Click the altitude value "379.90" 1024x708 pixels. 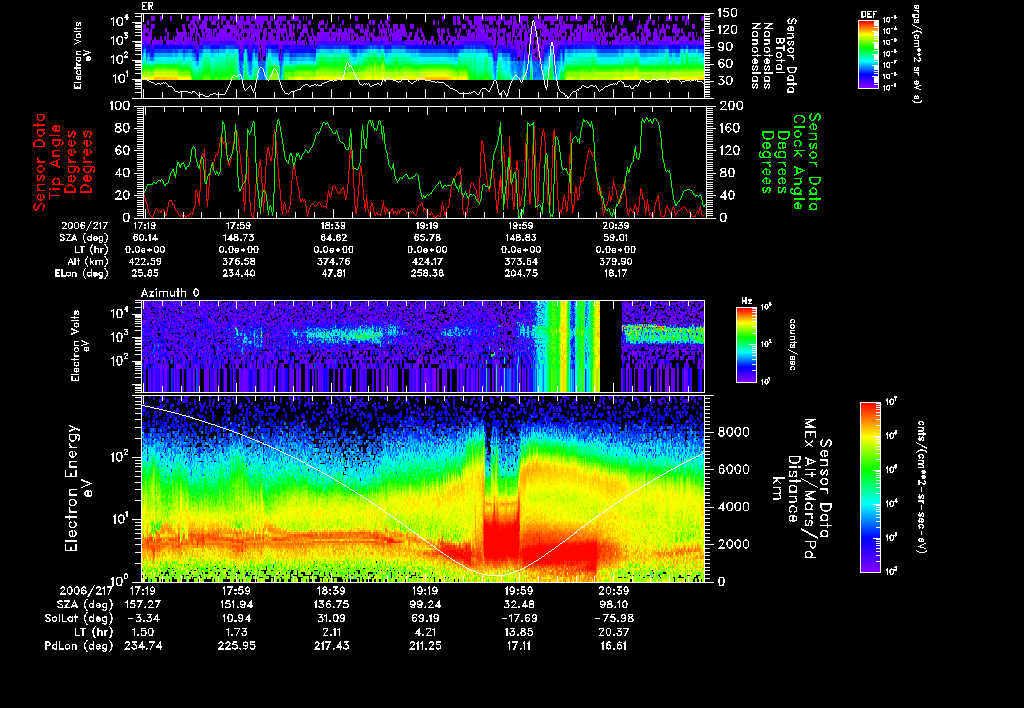coord(616,261)
